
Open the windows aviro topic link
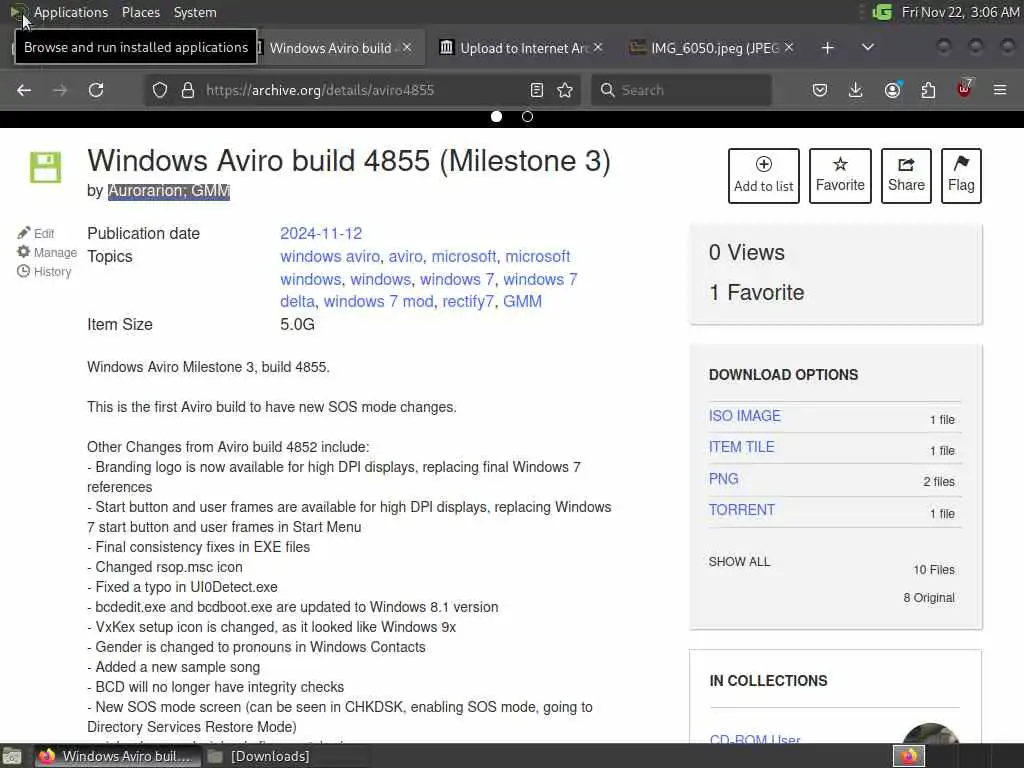(330, 257)
